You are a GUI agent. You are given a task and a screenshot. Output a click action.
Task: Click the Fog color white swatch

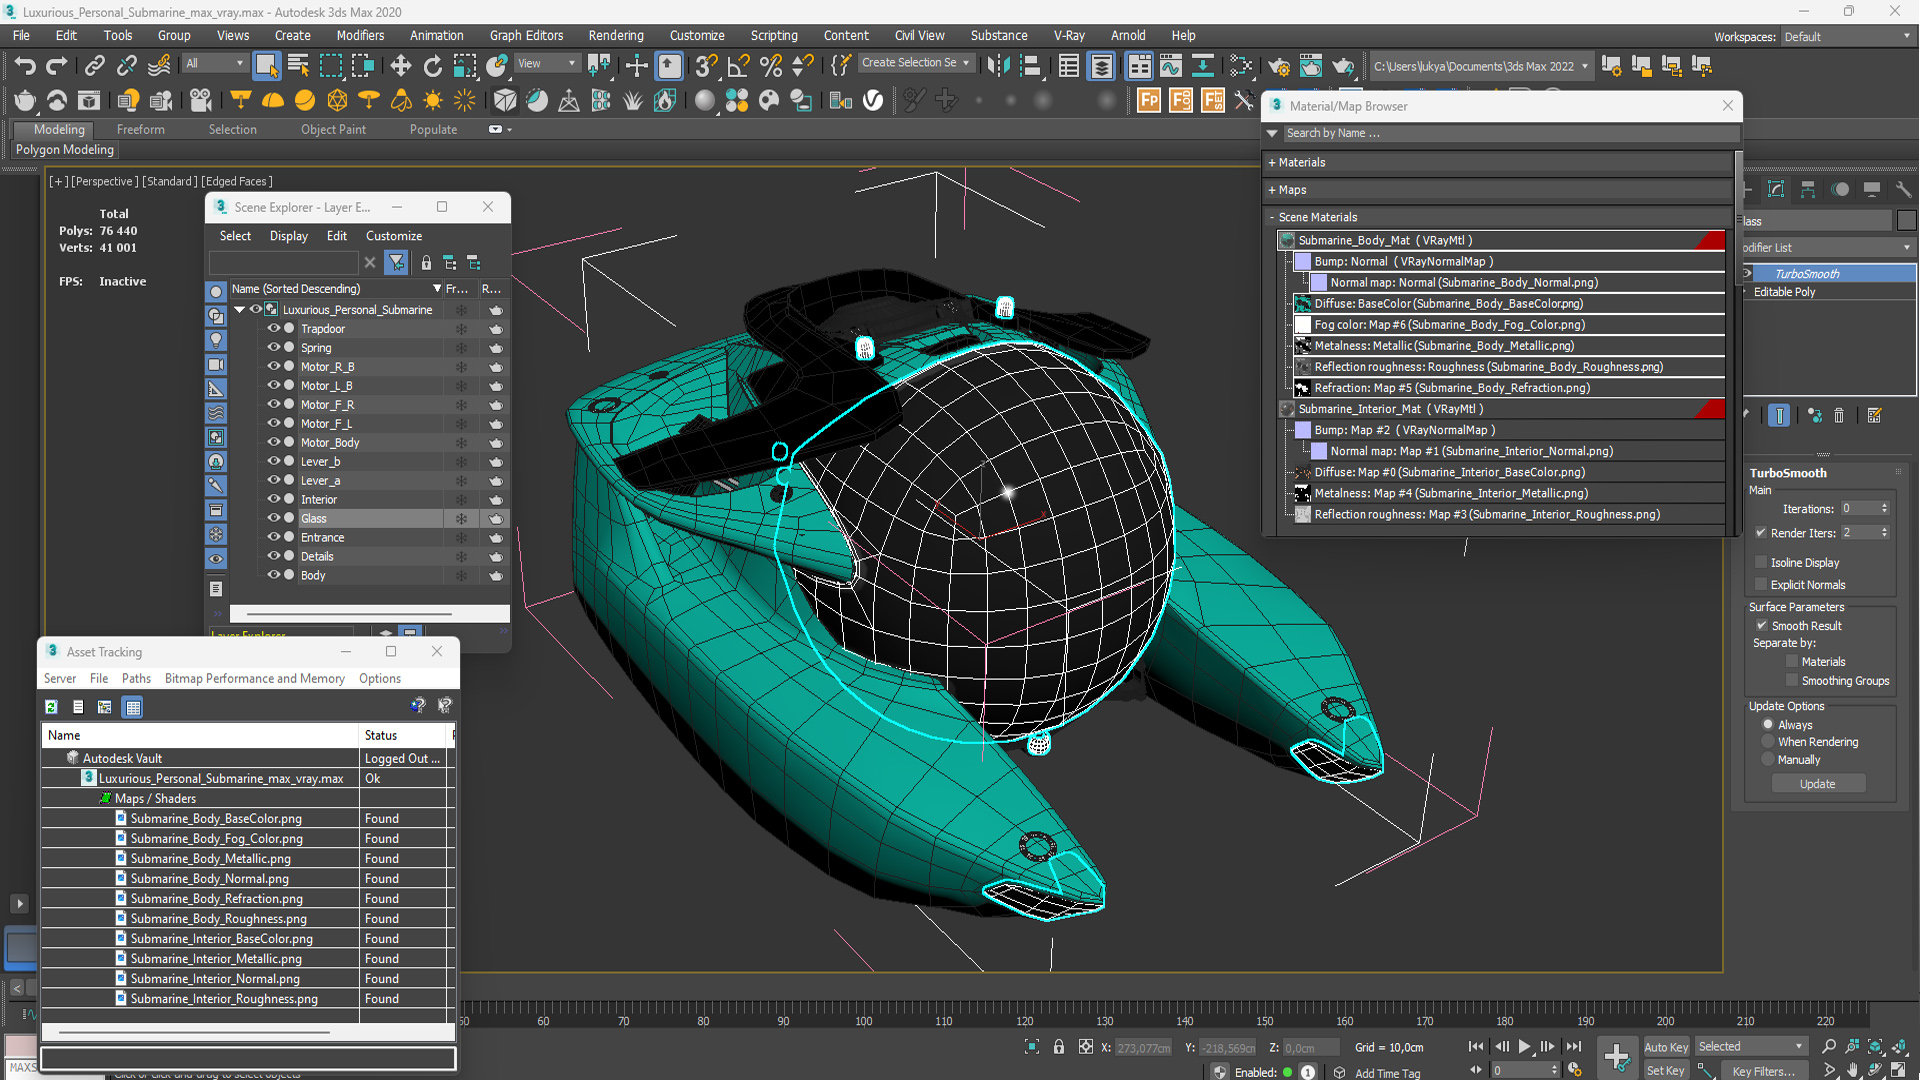pos(1302,324)
